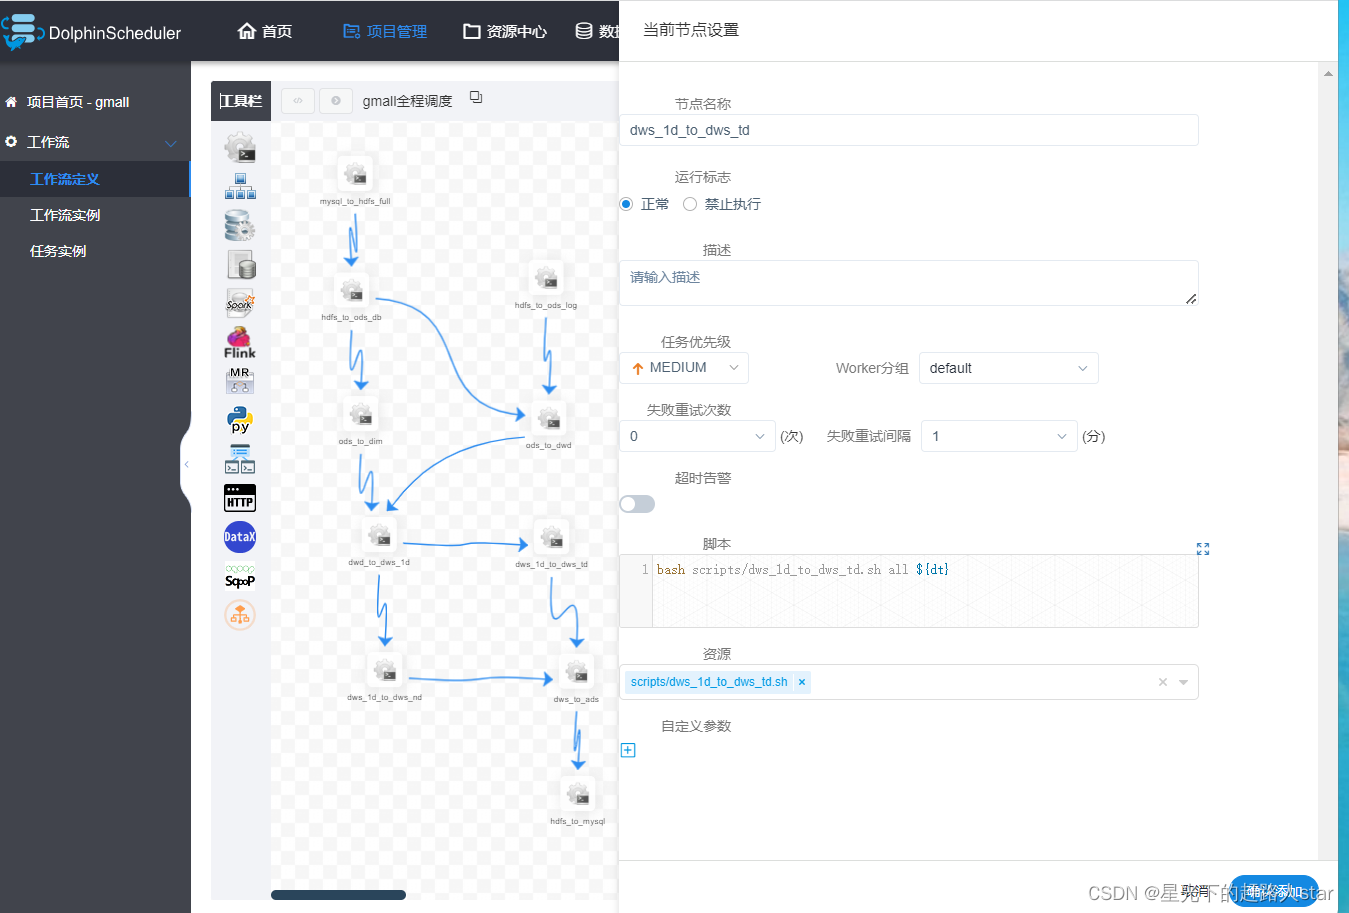
Task: Click the dws_to_ads node icon
Action: (576, 673)
